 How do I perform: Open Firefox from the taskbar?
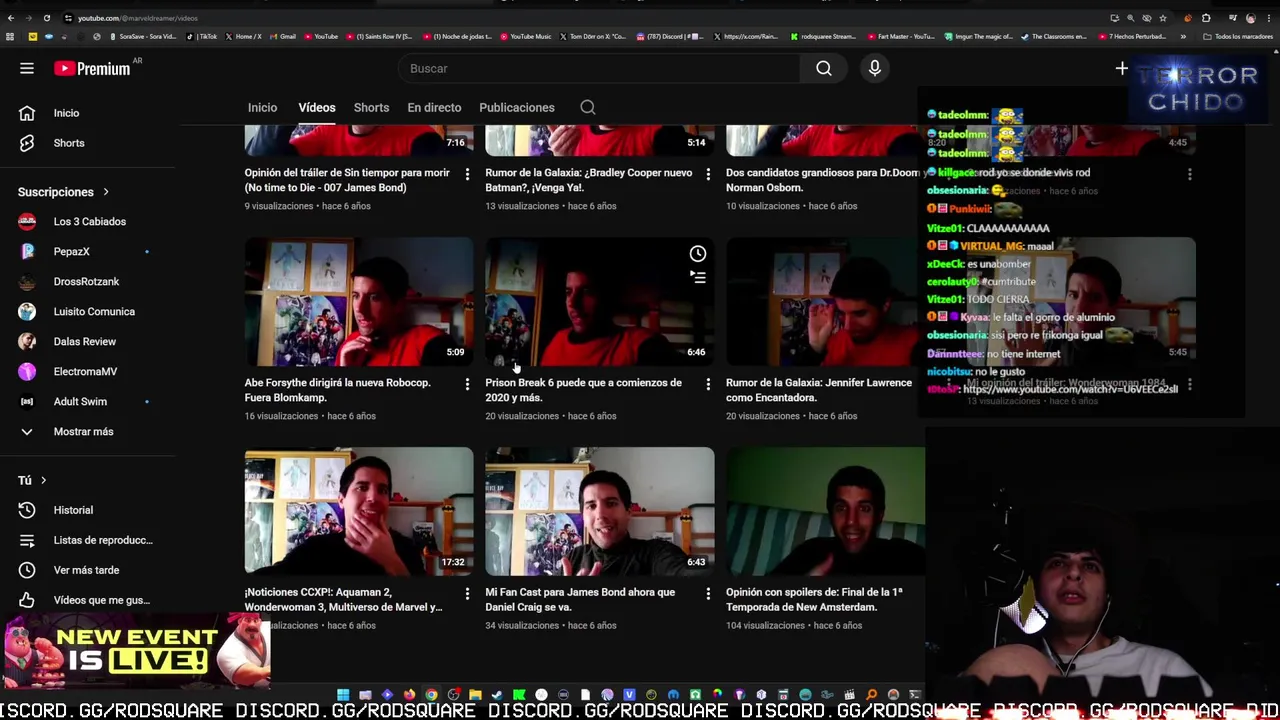click(409, 695)
